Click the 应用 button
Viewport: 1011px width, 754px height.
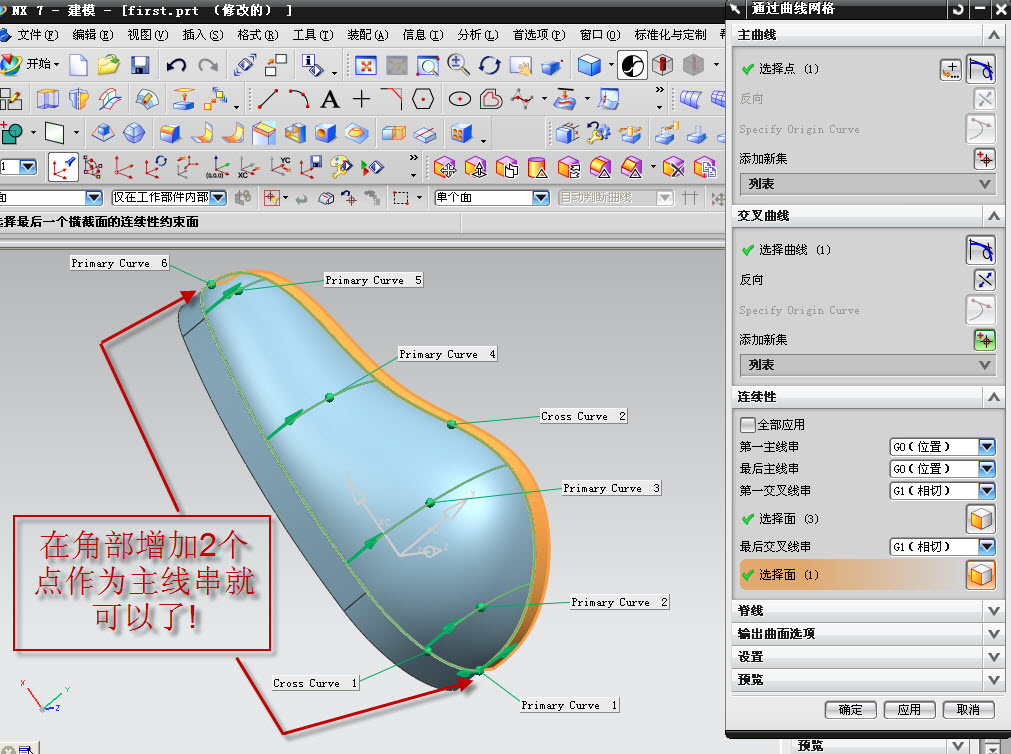click(909, 710)
